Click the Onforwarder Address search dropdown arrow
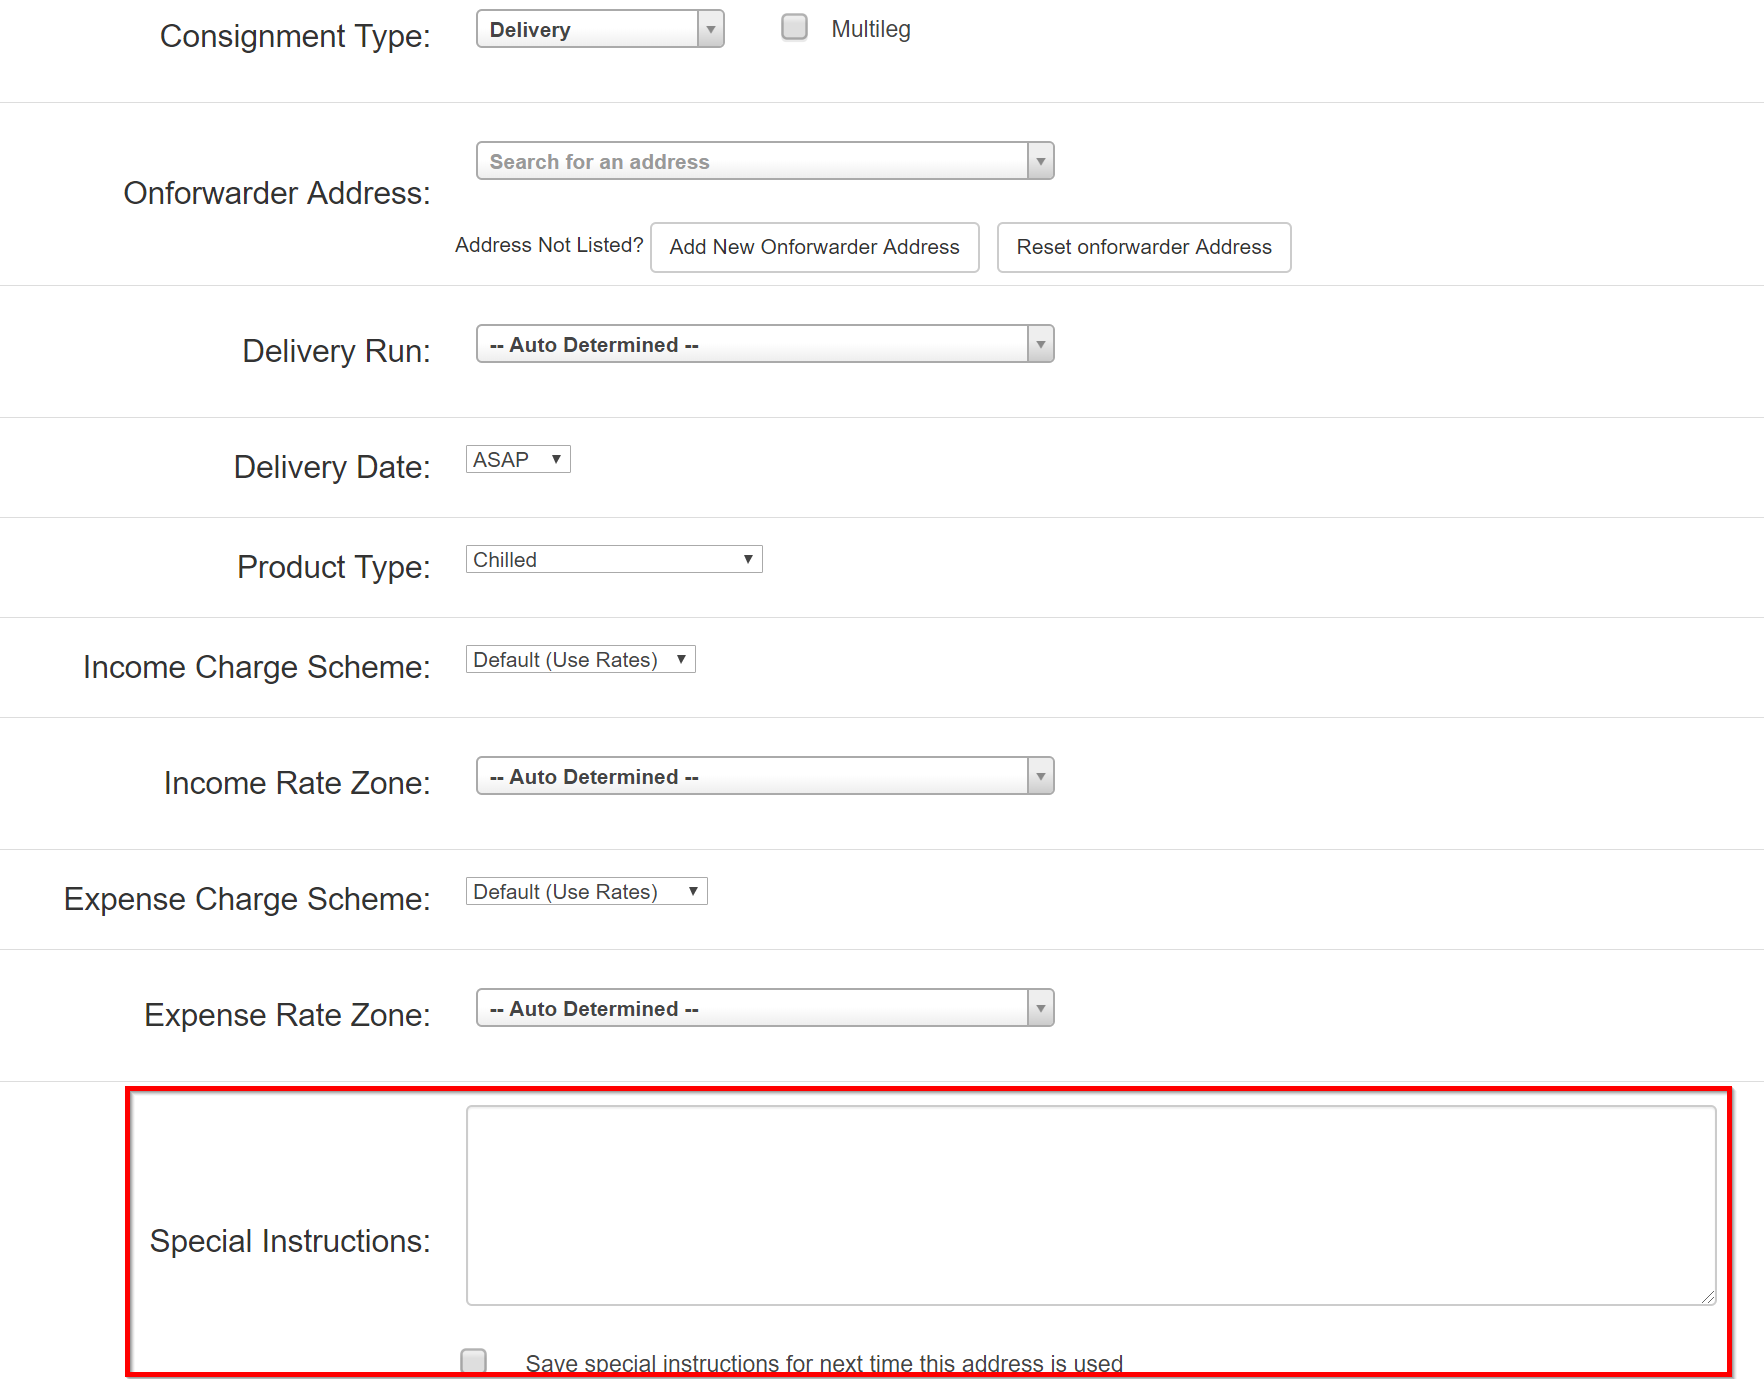The height and width of the screenshot is (1379, 1764). pyautogui.click(x=1040, y=161)
